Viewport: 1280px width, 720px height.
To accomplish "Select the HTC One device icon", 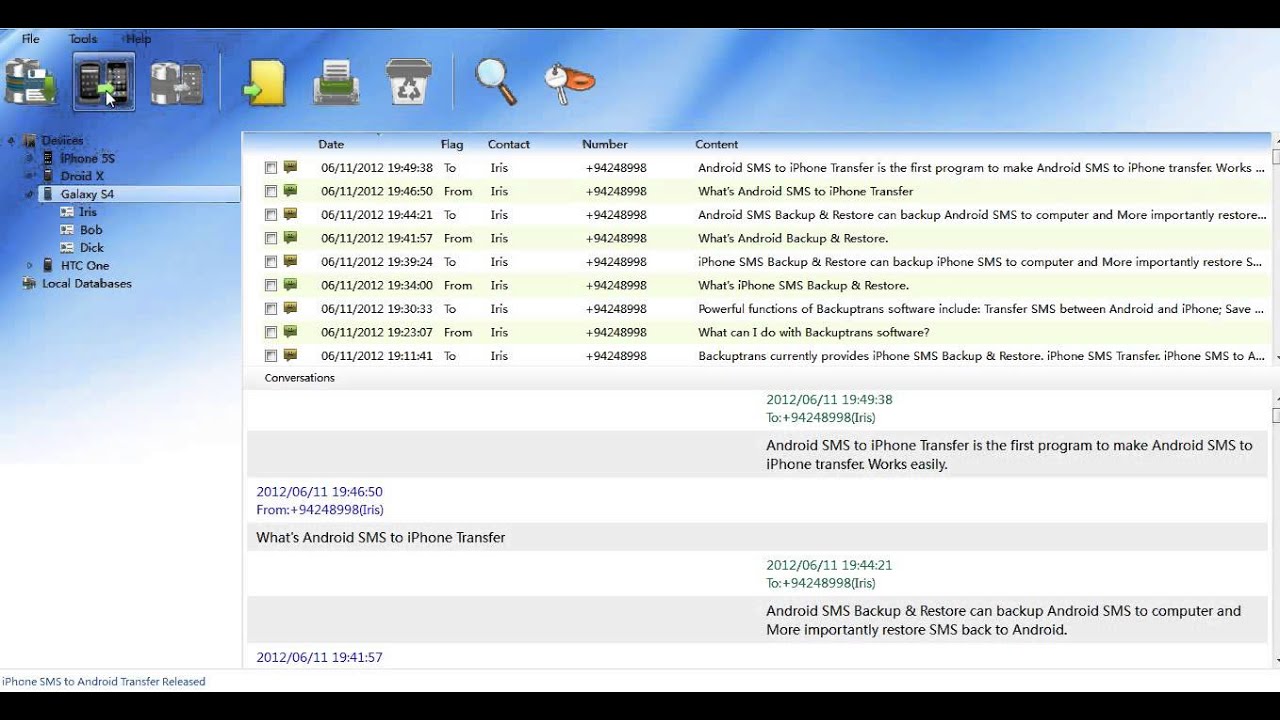I will [47, 265].
